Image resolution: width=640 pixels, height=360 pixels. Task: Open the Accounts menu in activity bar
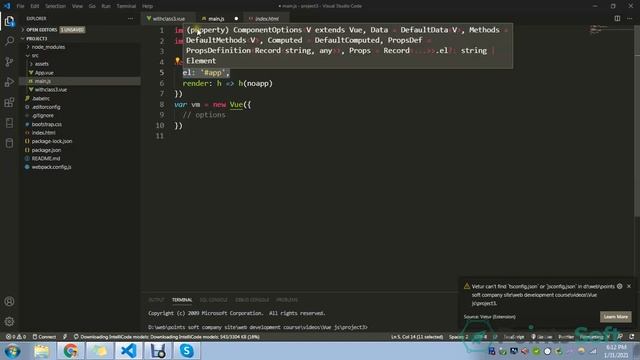pyautogui.click(x=9, y=302)
